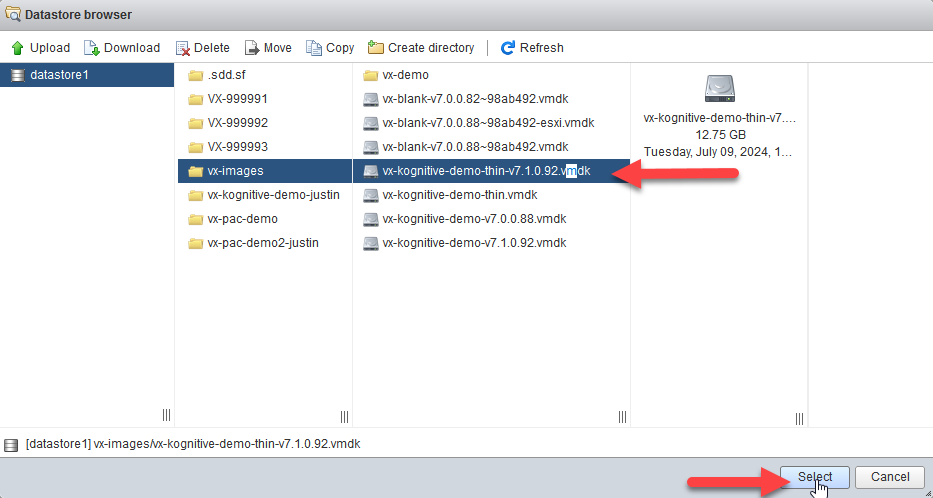This screenshot has width=933, height=498.
Task: Click the large disk preview icon
Action: (x=719, y=89)
